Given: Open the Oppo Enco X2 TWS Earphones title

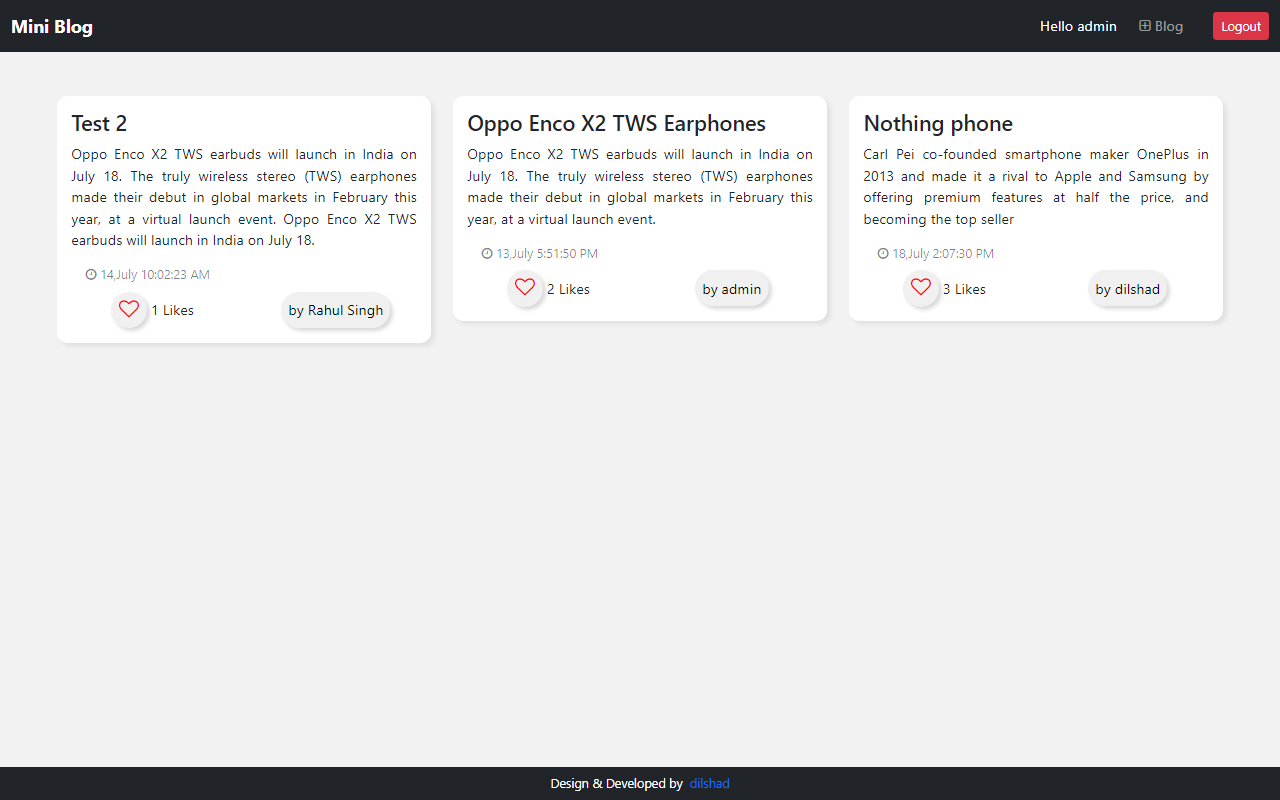Looking at the screenshot, I should 616,123.
